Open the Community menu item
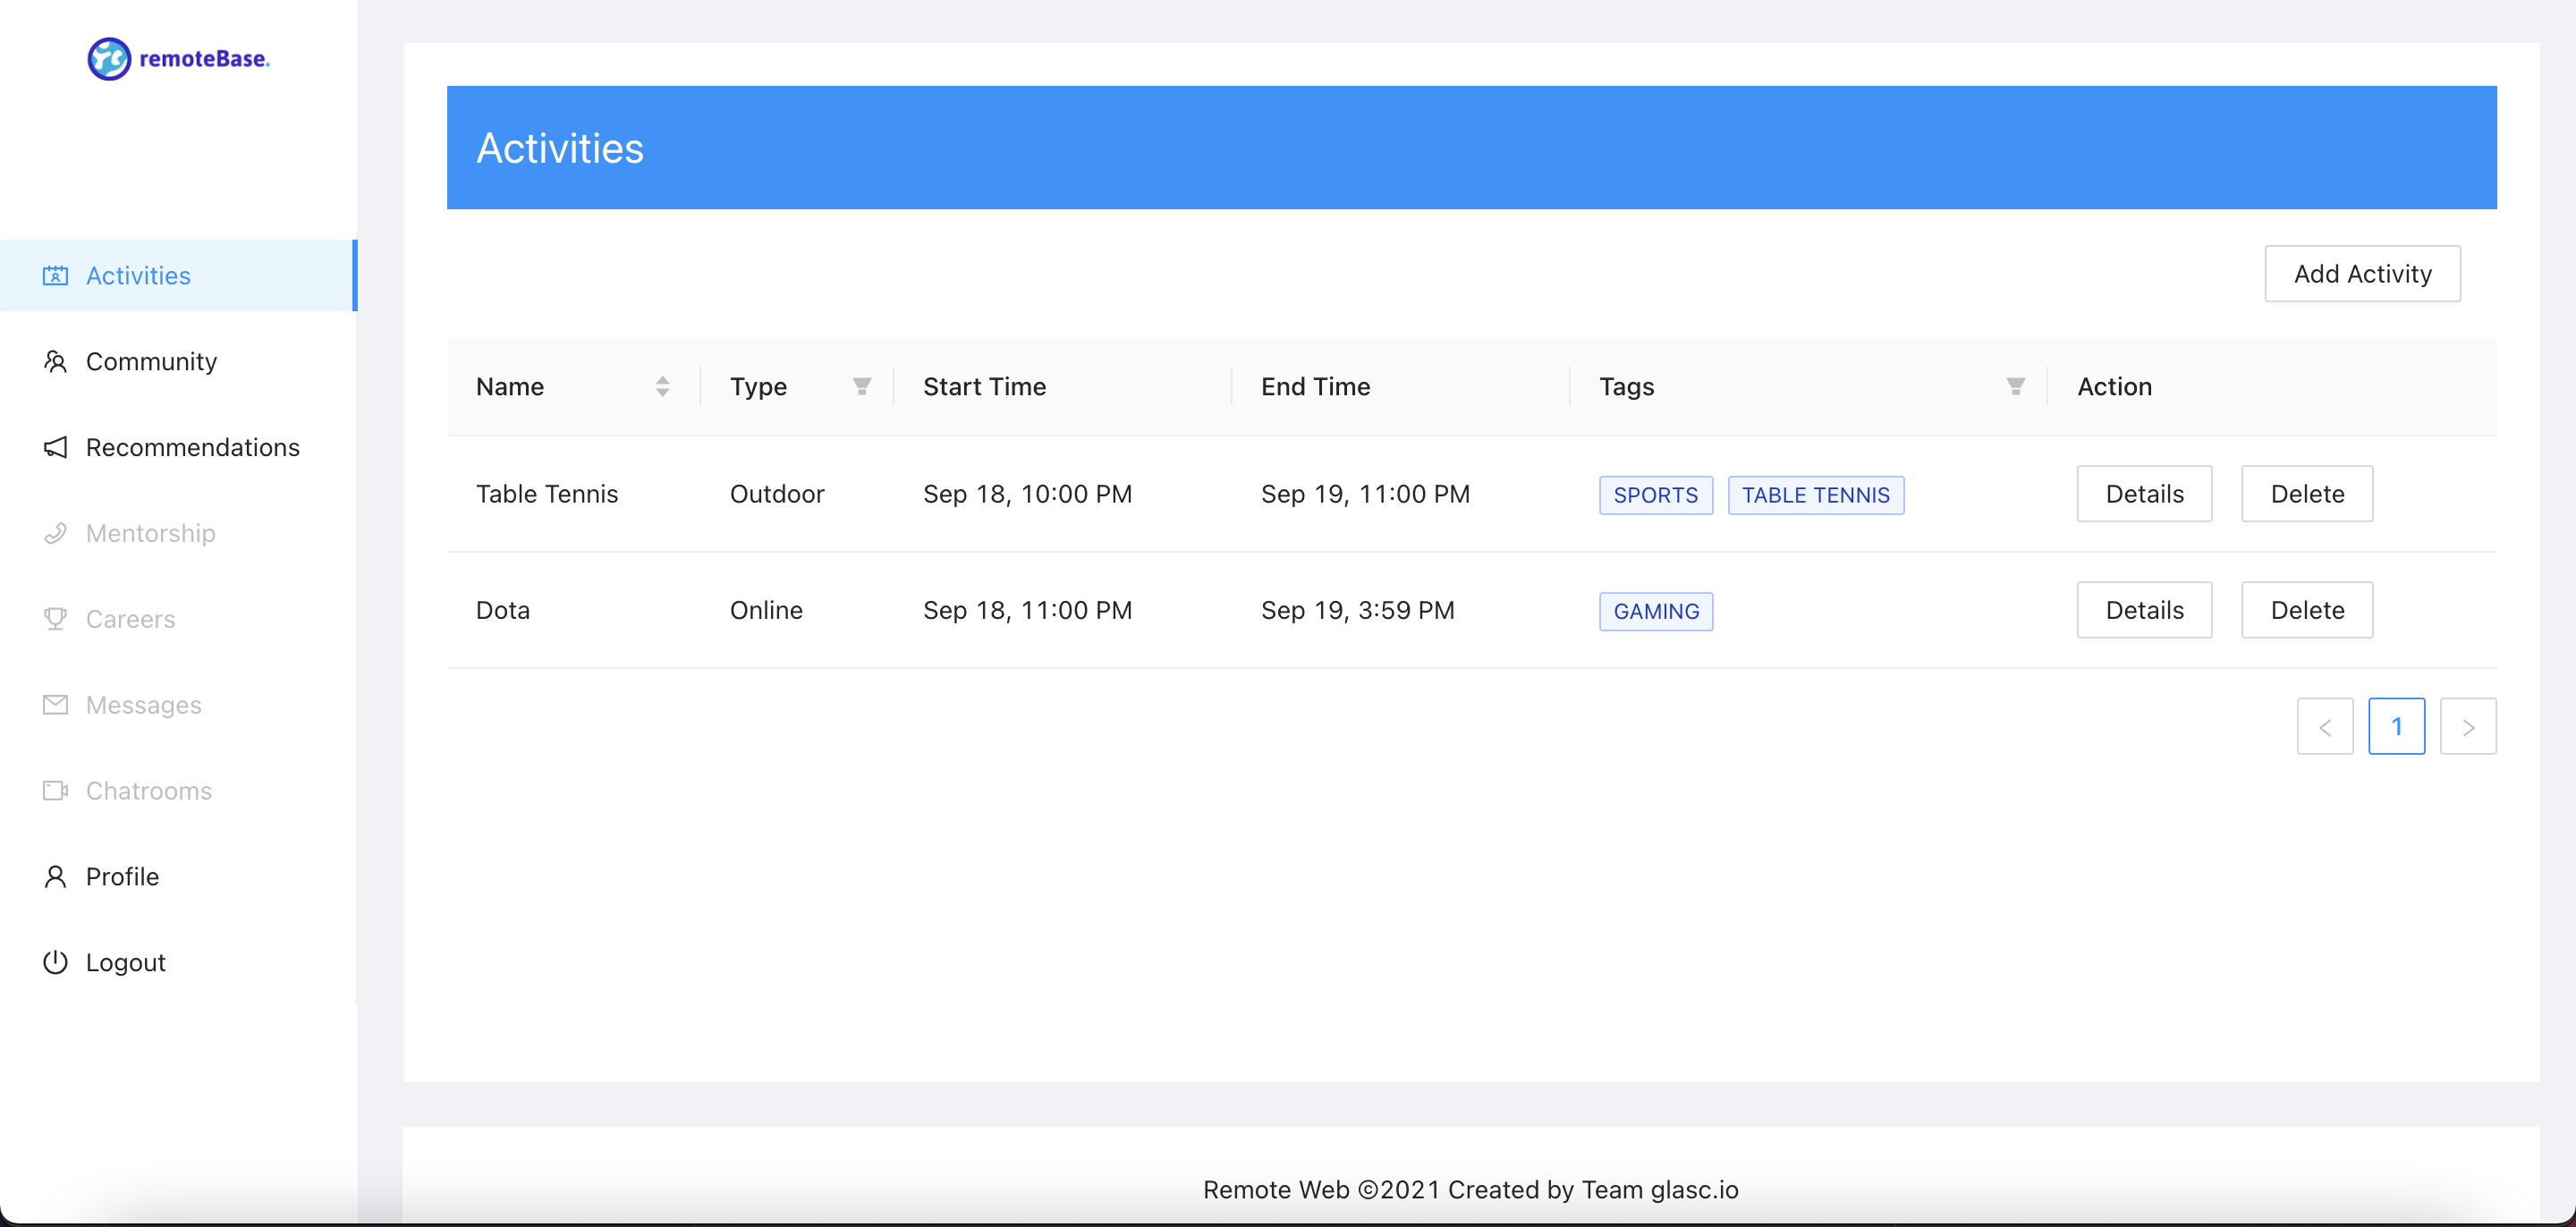2576x1227 pixels. 151,362
